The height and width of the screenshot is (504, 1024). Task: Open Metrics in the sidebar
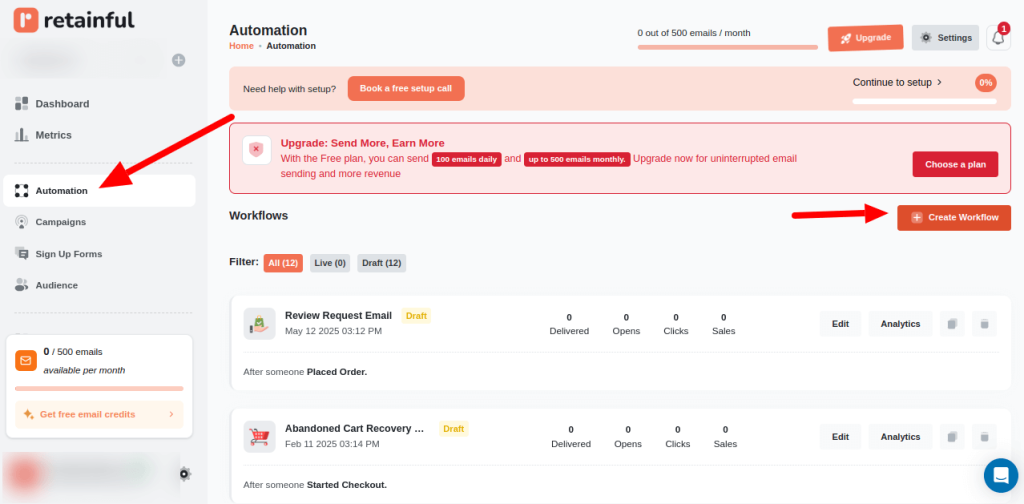54,135
